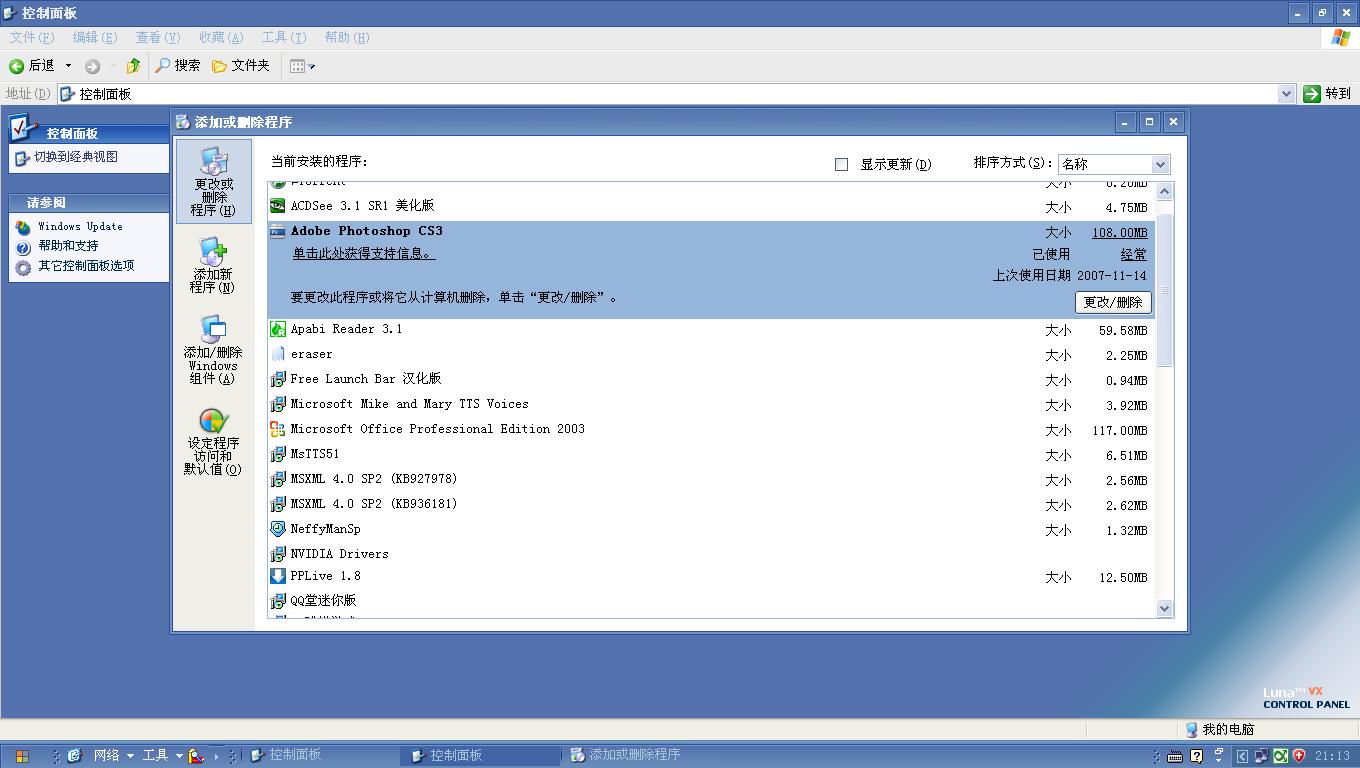Open the 帮助和支持 link text
The width and height of the screenshot is (1360, 768).
69,246
